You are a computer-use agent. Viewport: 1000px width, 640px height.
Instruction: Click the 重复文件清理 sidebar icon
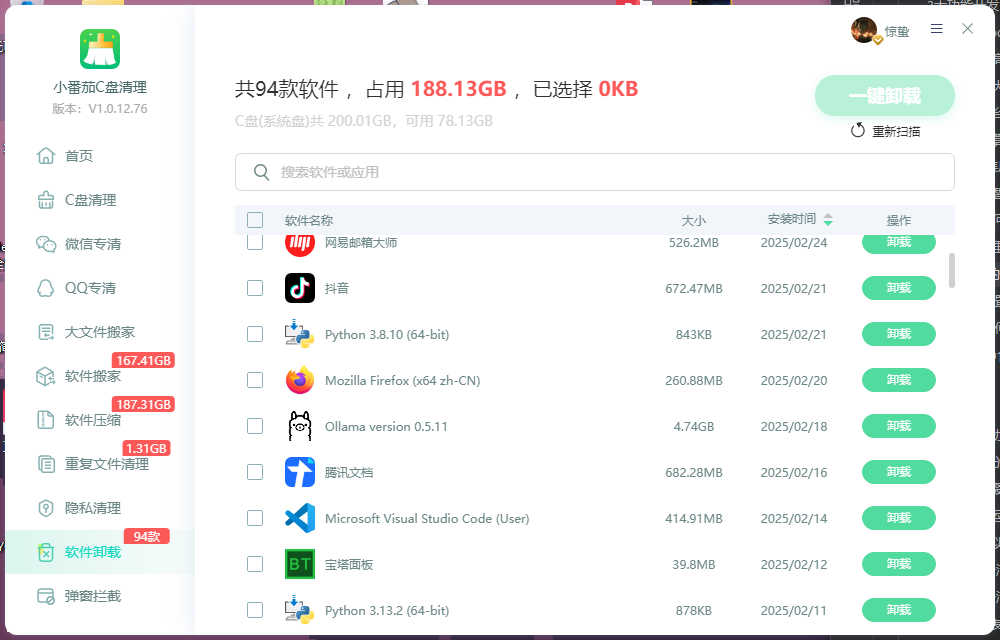coord(45,464)
